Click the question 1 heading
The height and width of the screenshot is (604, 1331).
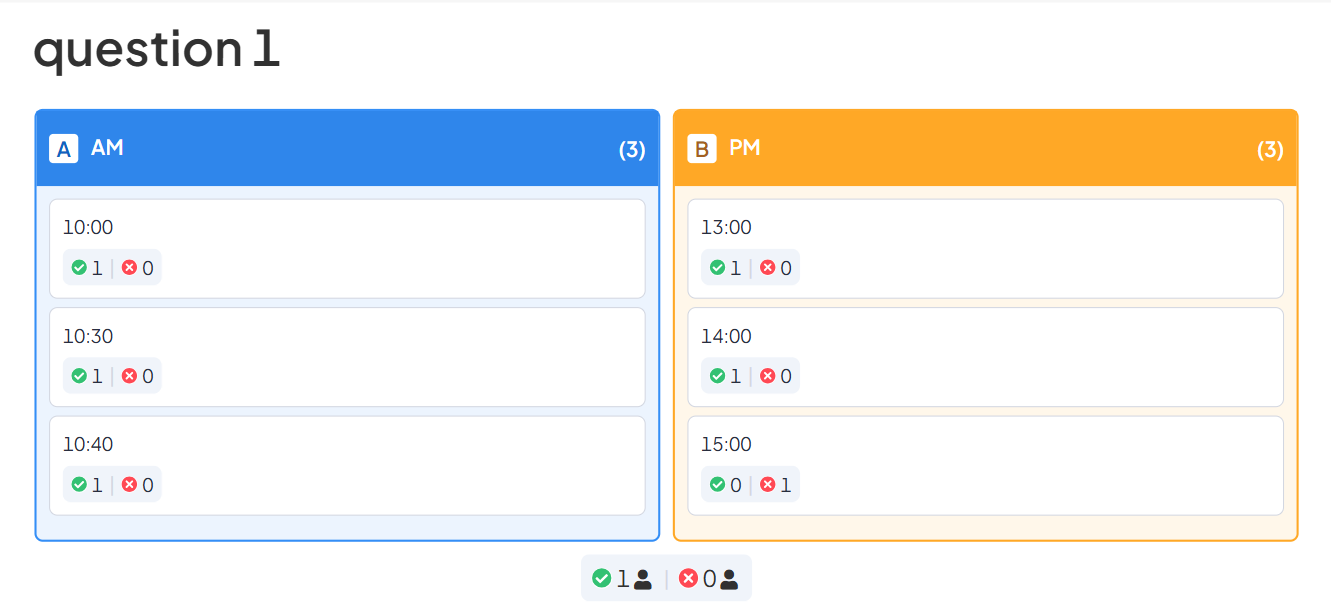click(x=157, y=49)
